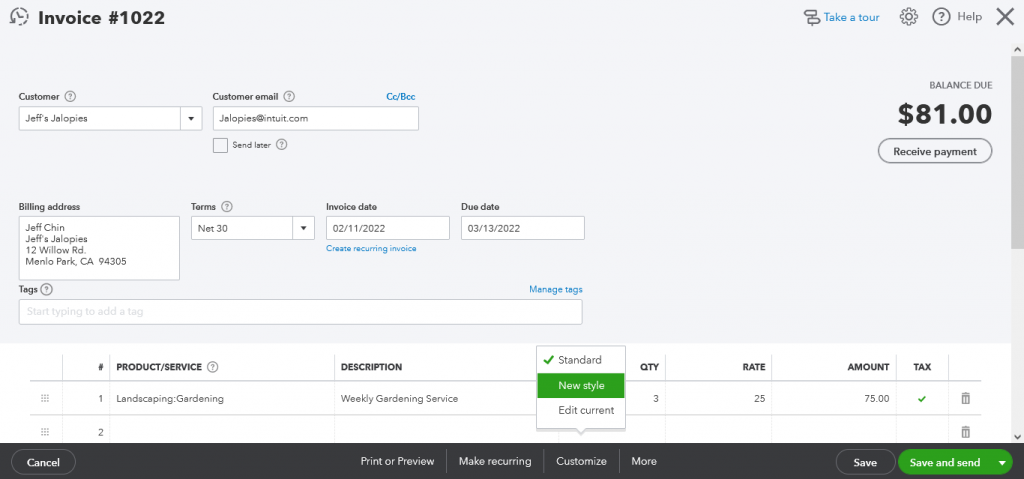Screen dimensions: 1024x479
Task: Click the Terms help question mark icon
Action: click(x=227, y=206)
